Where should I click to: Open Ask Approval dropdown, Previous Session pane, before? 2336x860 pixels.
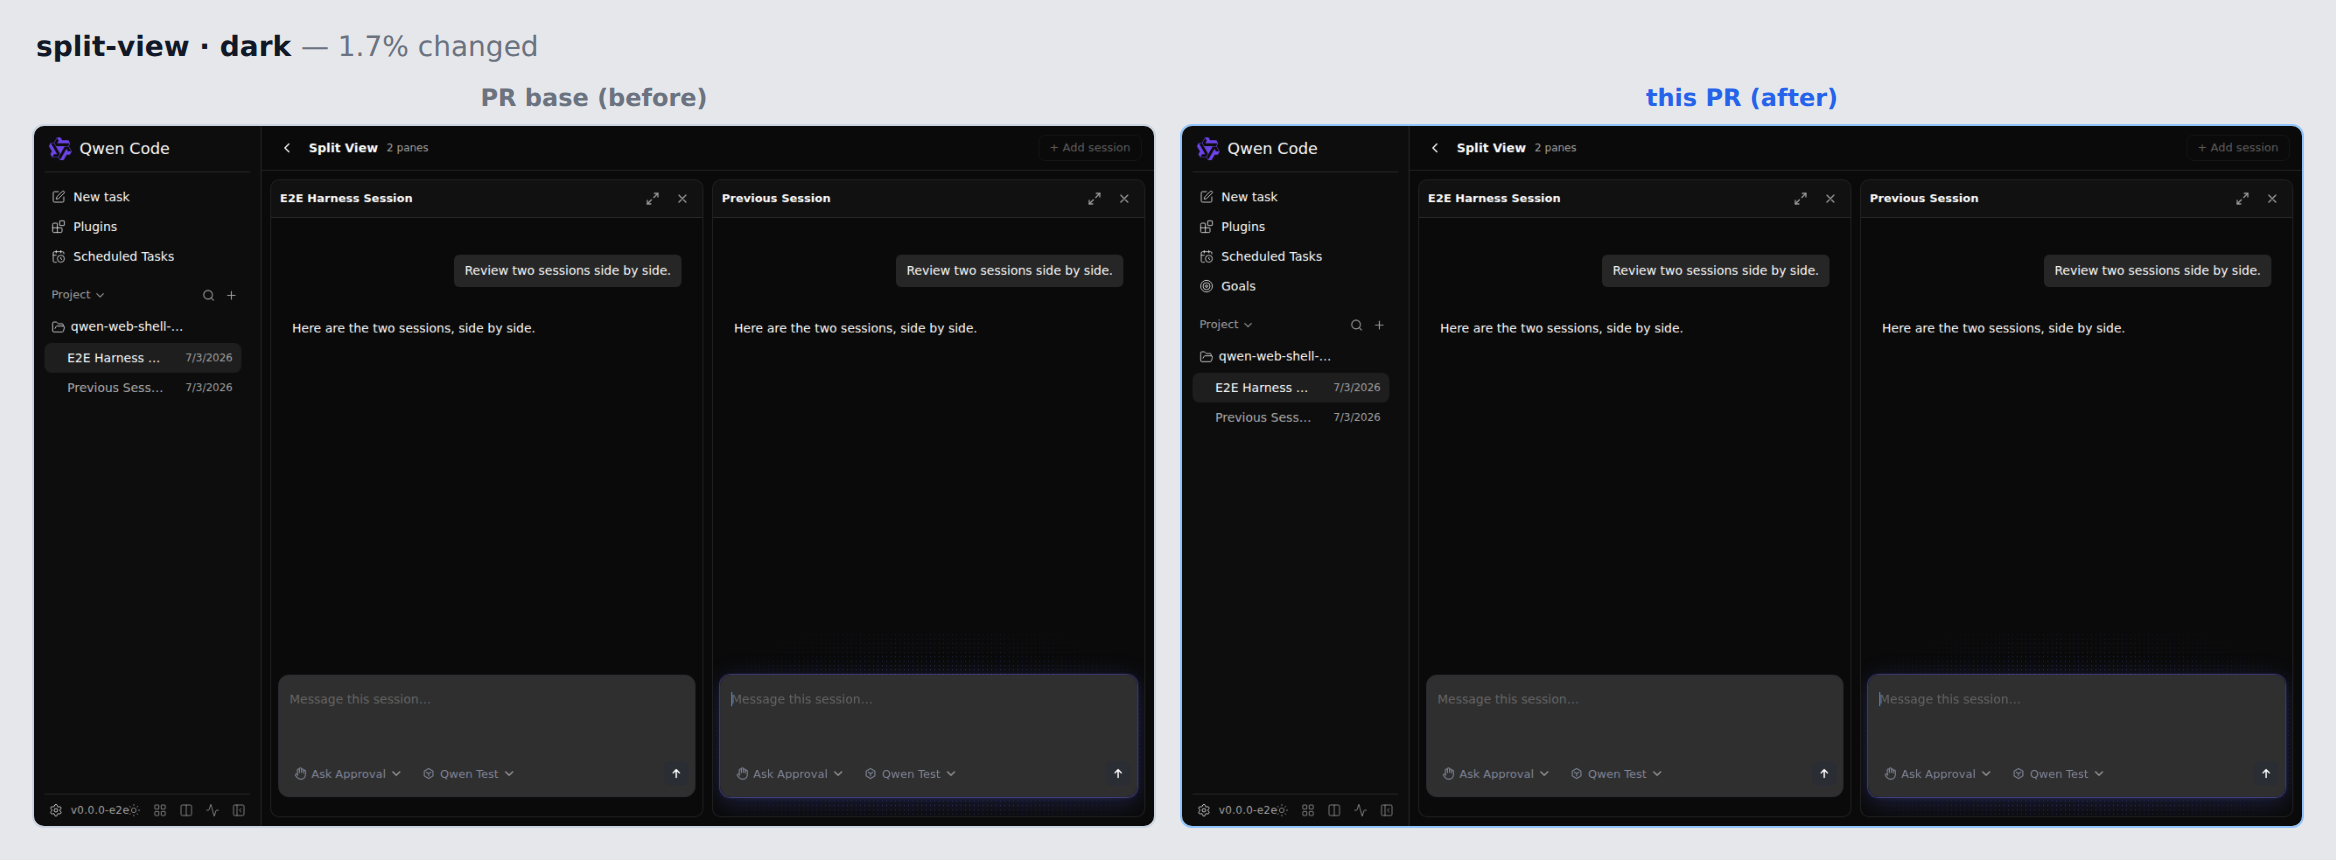pos(790,774)
